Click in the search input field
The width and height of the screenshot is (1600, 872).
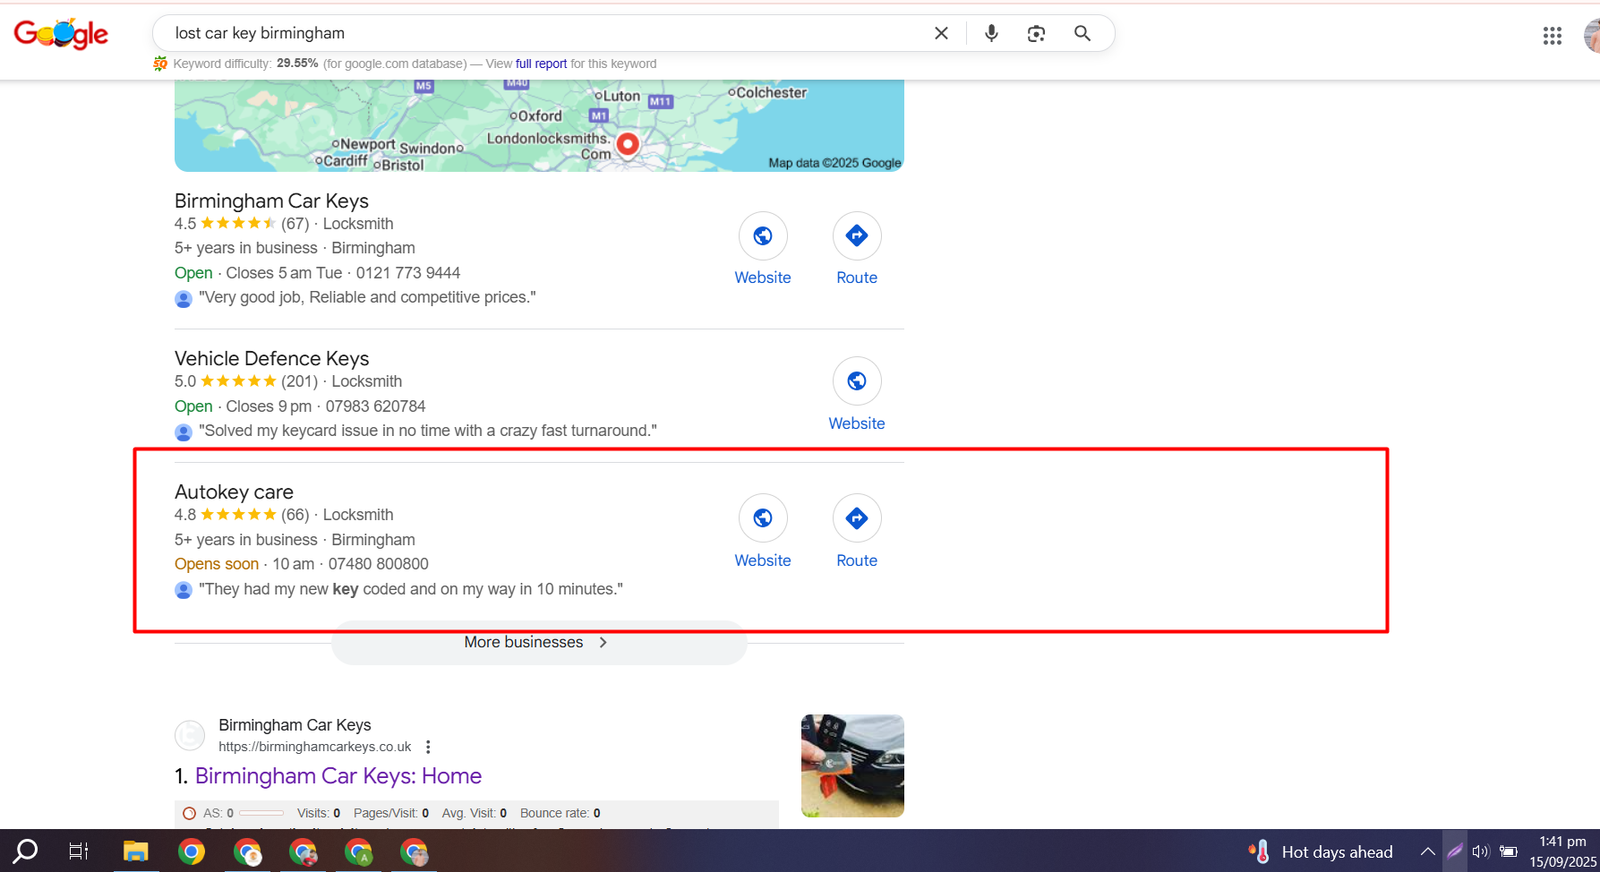click(x=540, y=33)
